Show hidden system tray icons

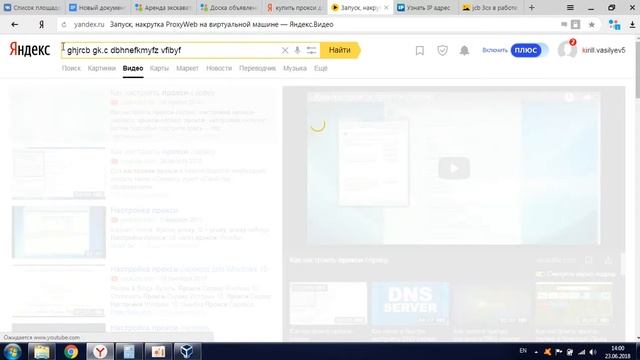(536, 352)
